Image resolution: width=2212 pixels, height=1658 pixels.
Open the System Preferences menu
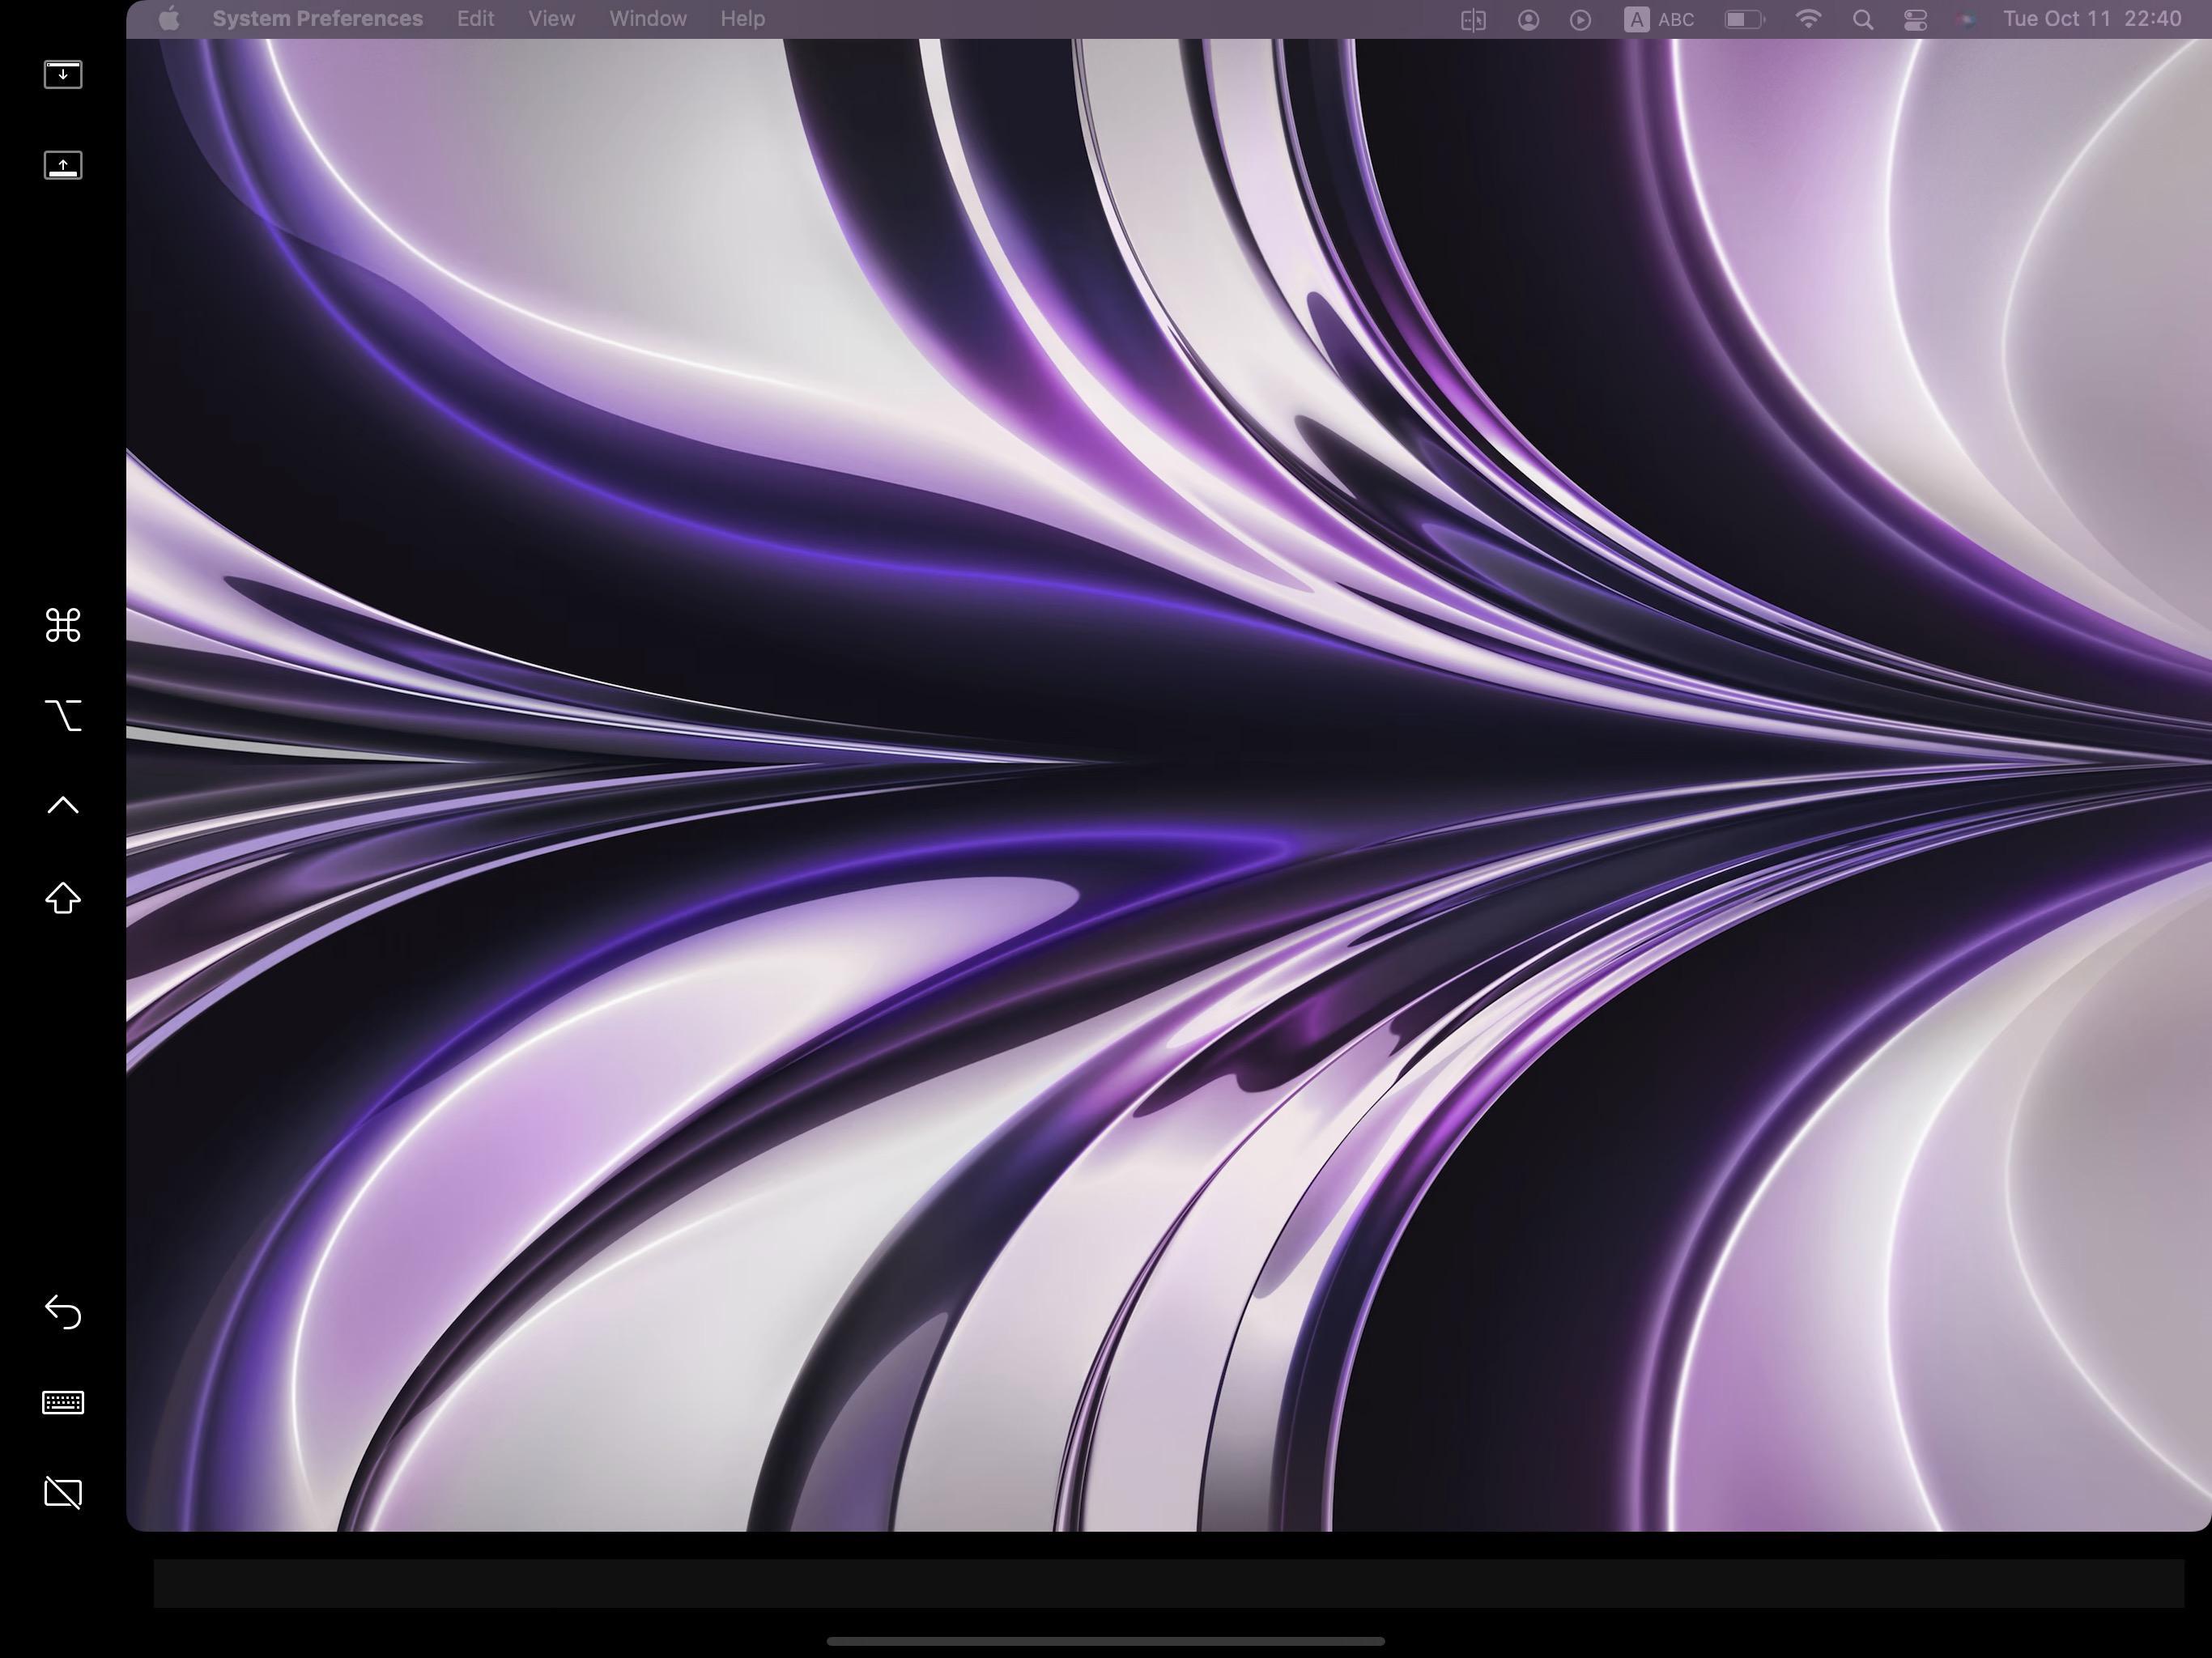click(317, 19)
